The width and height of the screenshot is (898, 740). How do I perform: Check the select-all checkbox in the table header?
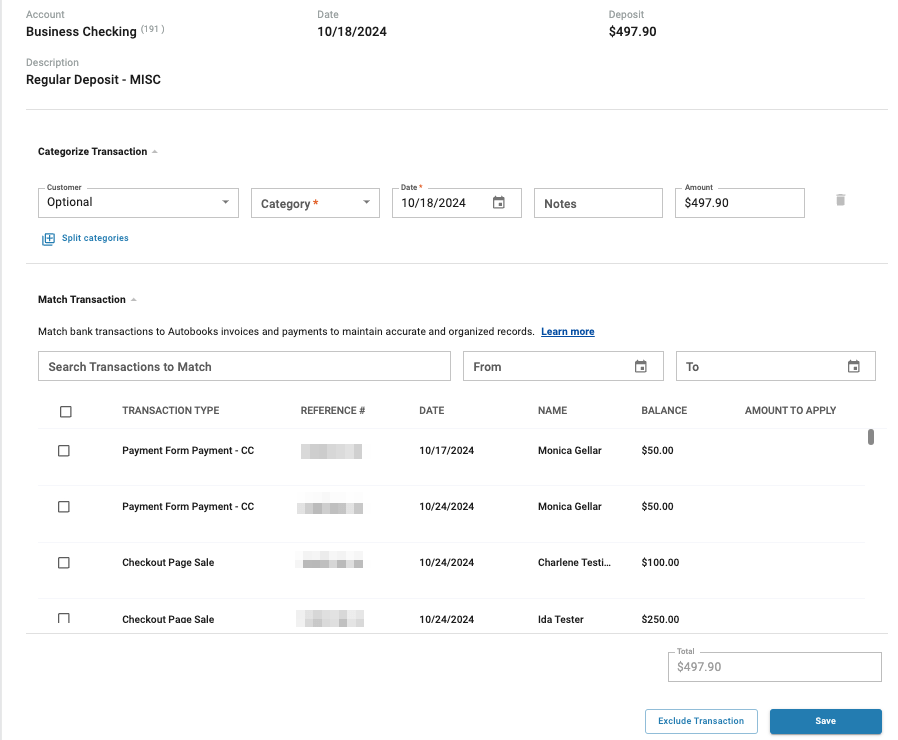pyautogui.click(x=64, y=410)
